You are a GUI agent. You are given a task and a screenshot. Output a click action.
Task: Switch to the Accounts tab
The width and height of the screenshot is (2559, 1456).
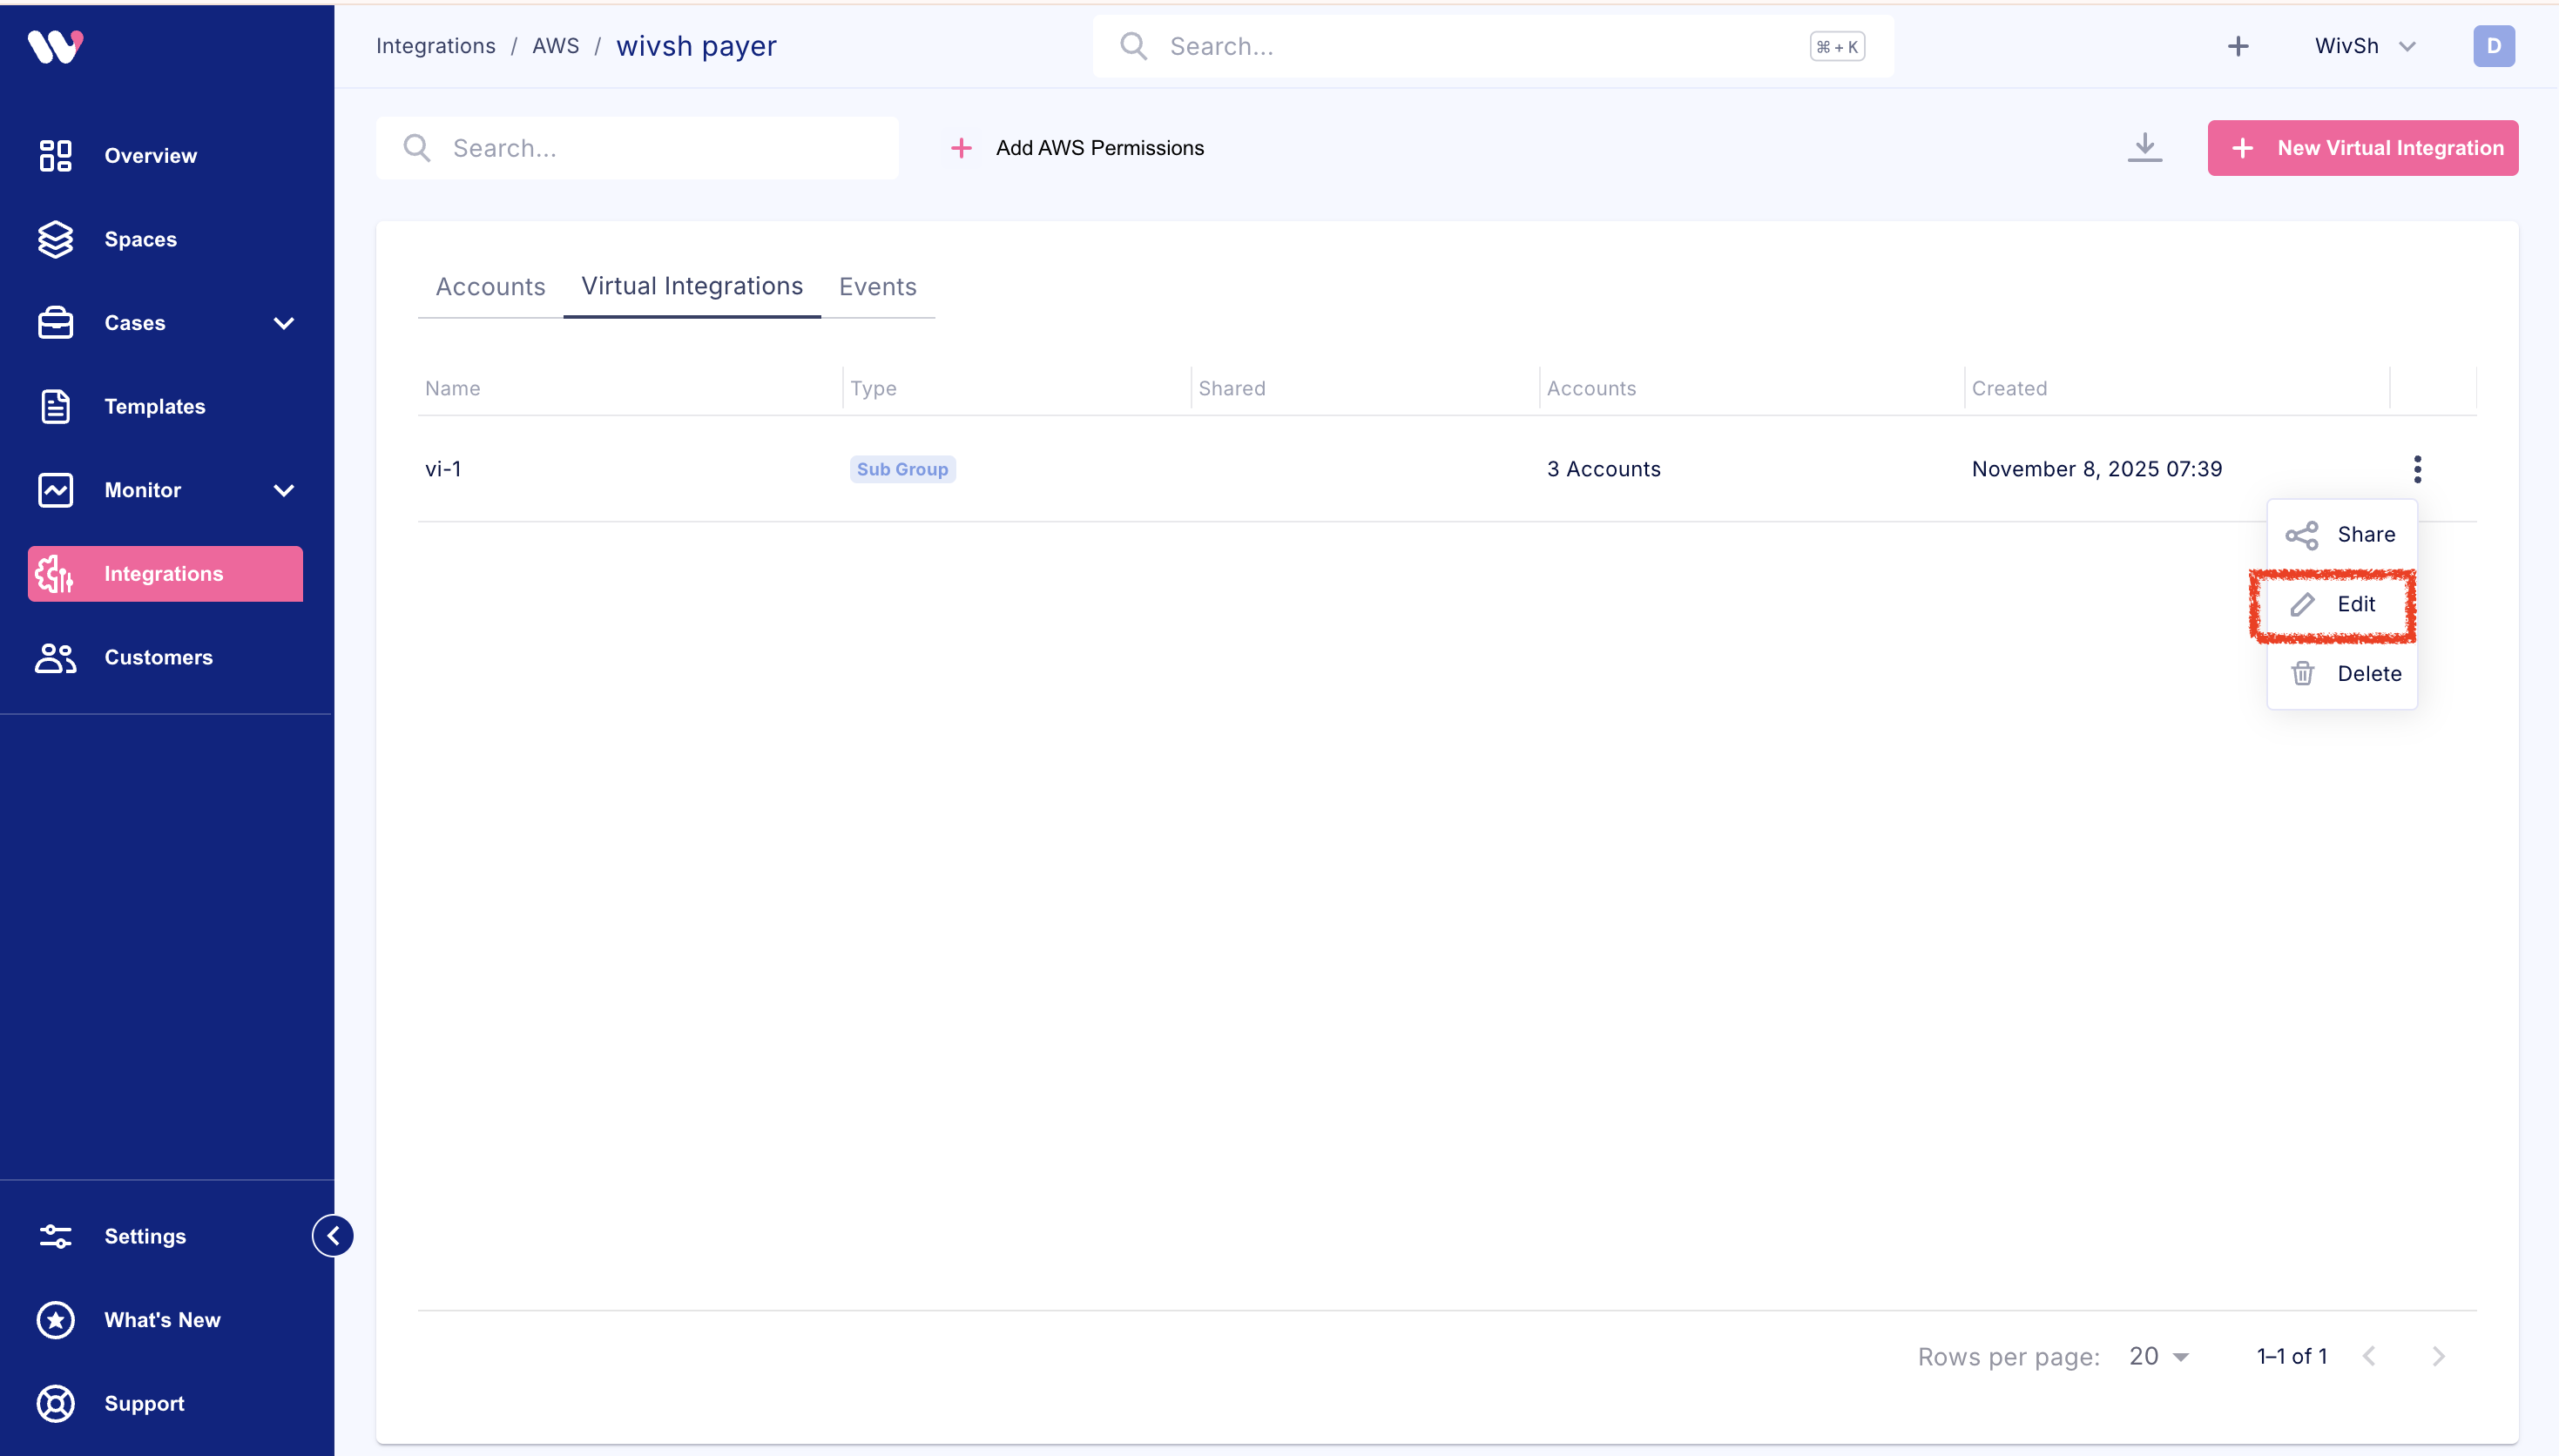490,287
